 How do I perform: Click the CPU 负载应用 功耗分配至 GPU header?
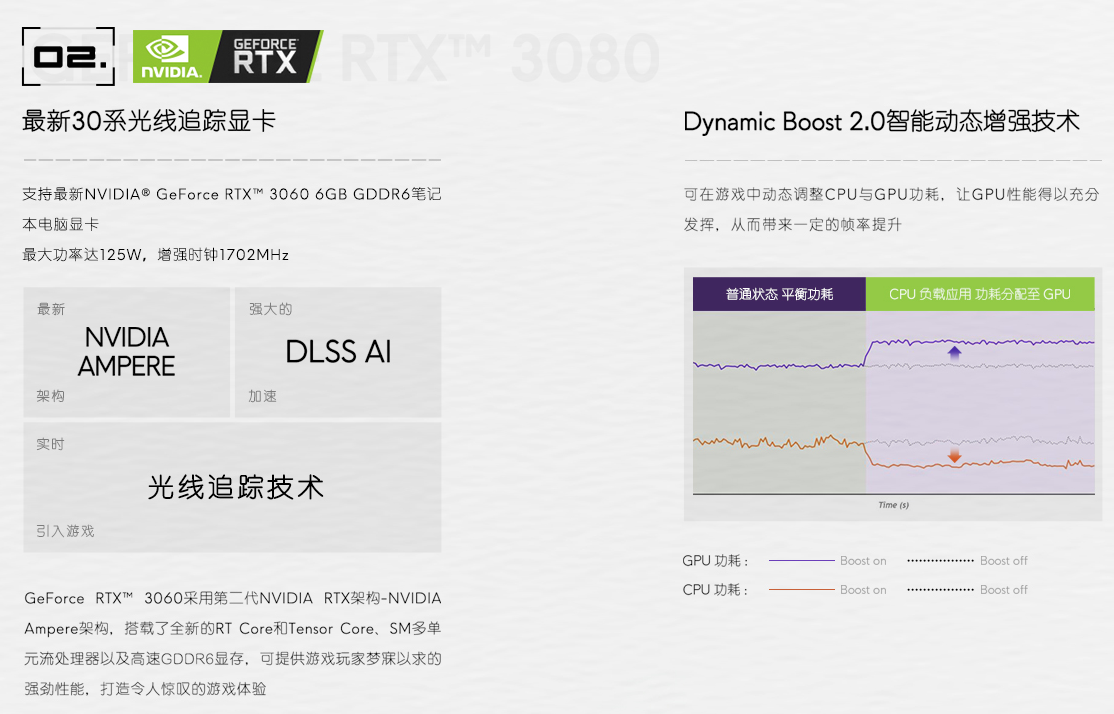click(x=980, y=294)
